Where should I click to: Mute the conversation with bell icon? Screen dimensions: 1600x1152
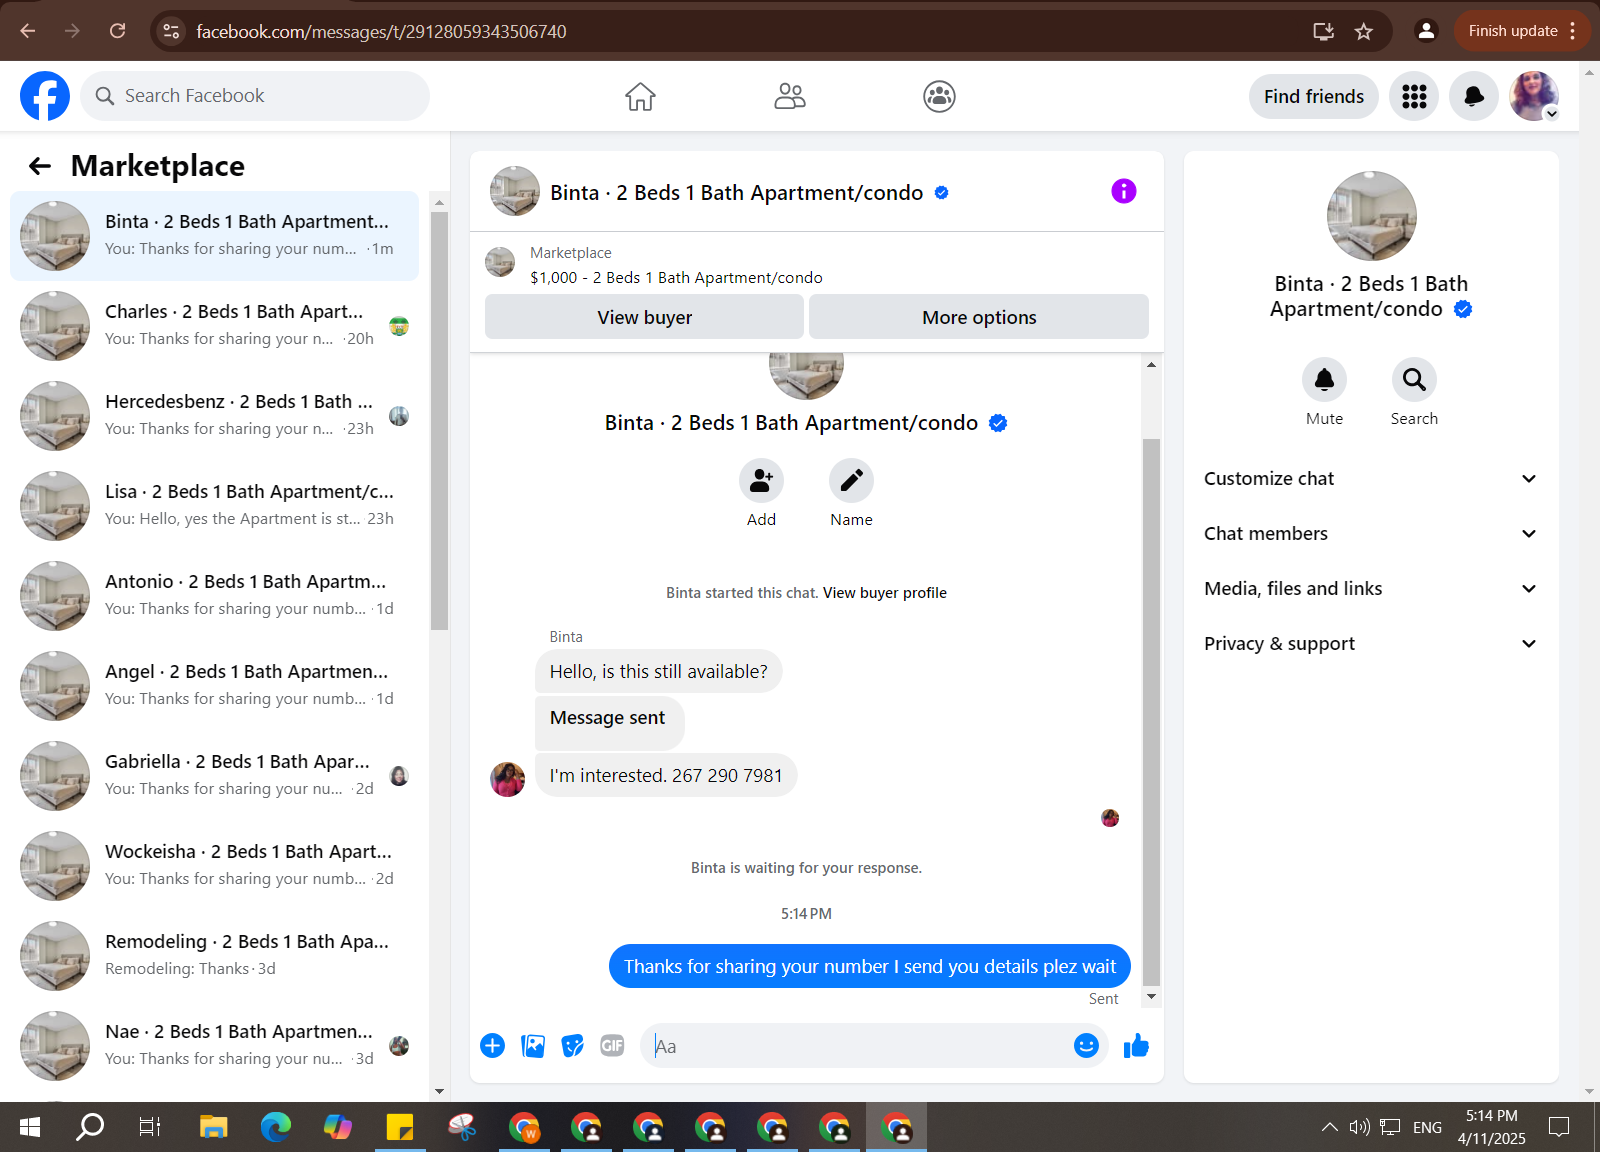pyautogui.click(x=1324, y=379)
